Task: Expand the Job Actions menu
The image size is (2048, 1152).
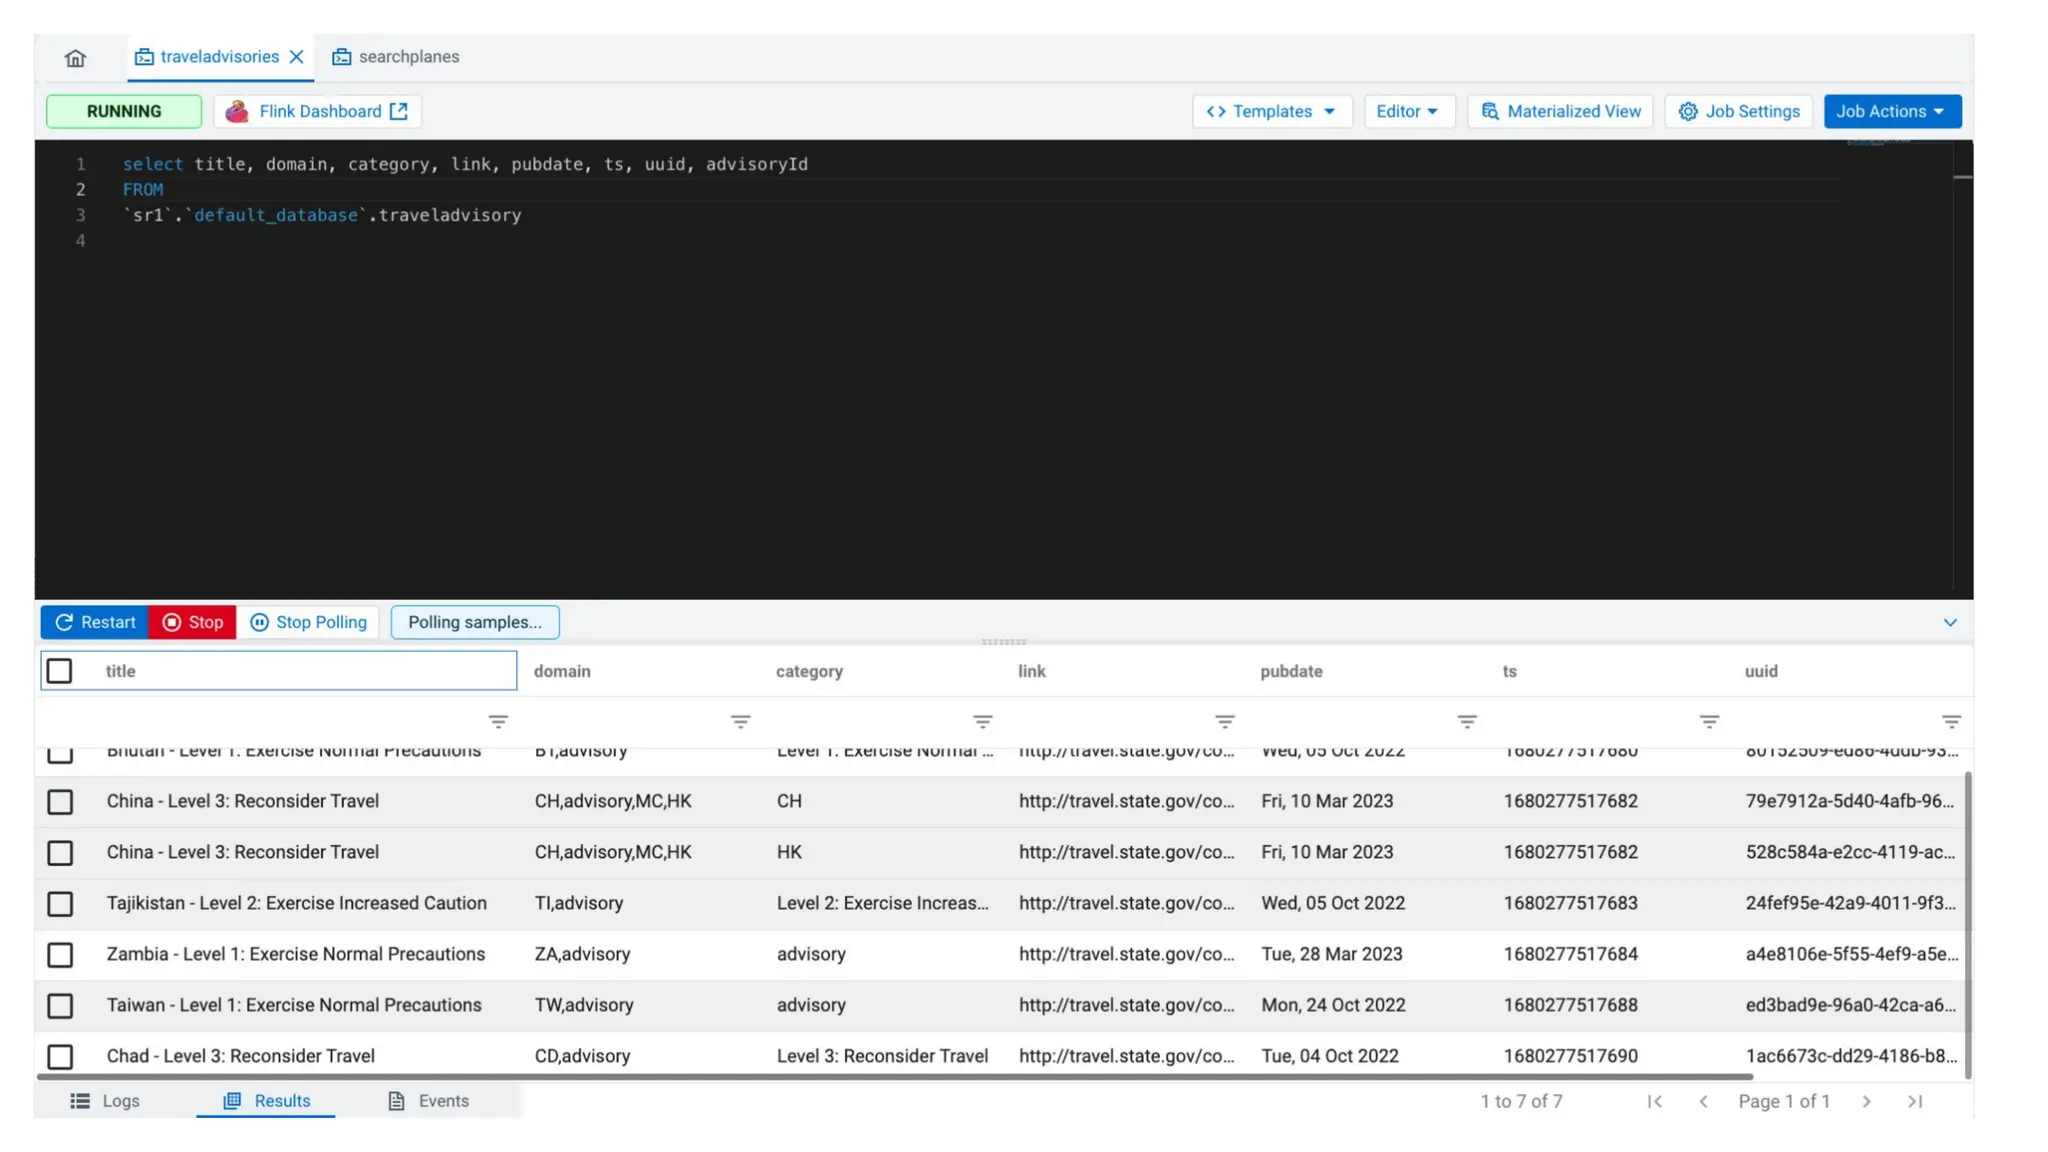Action: tap(1892, 111)
